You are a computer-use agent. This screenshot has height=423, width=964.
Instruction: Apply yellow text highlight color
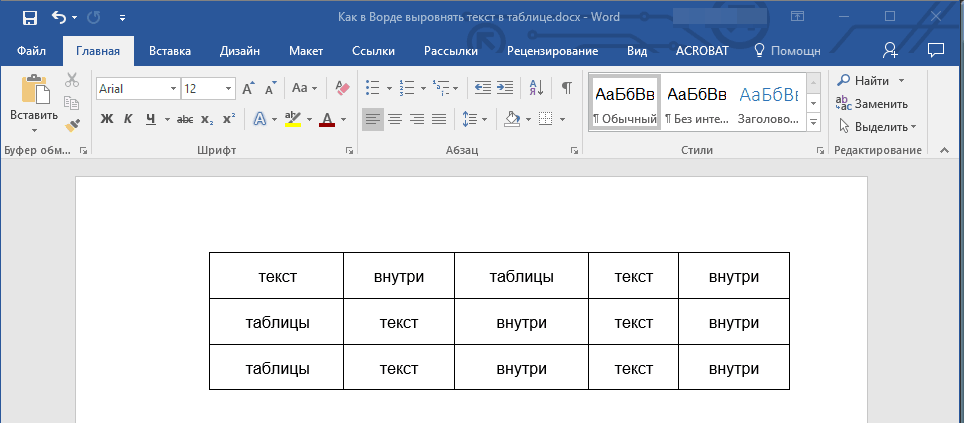(292, 119)
